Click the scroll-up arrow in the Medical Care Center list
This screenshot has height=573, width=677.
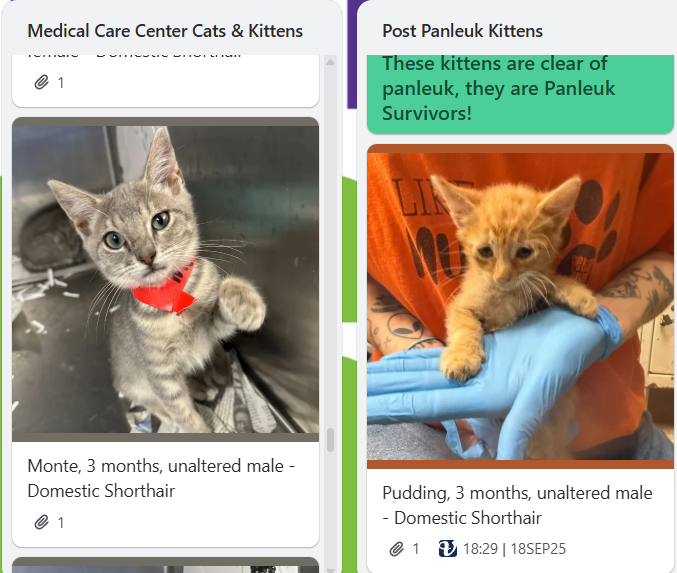[x=330, y=62]
